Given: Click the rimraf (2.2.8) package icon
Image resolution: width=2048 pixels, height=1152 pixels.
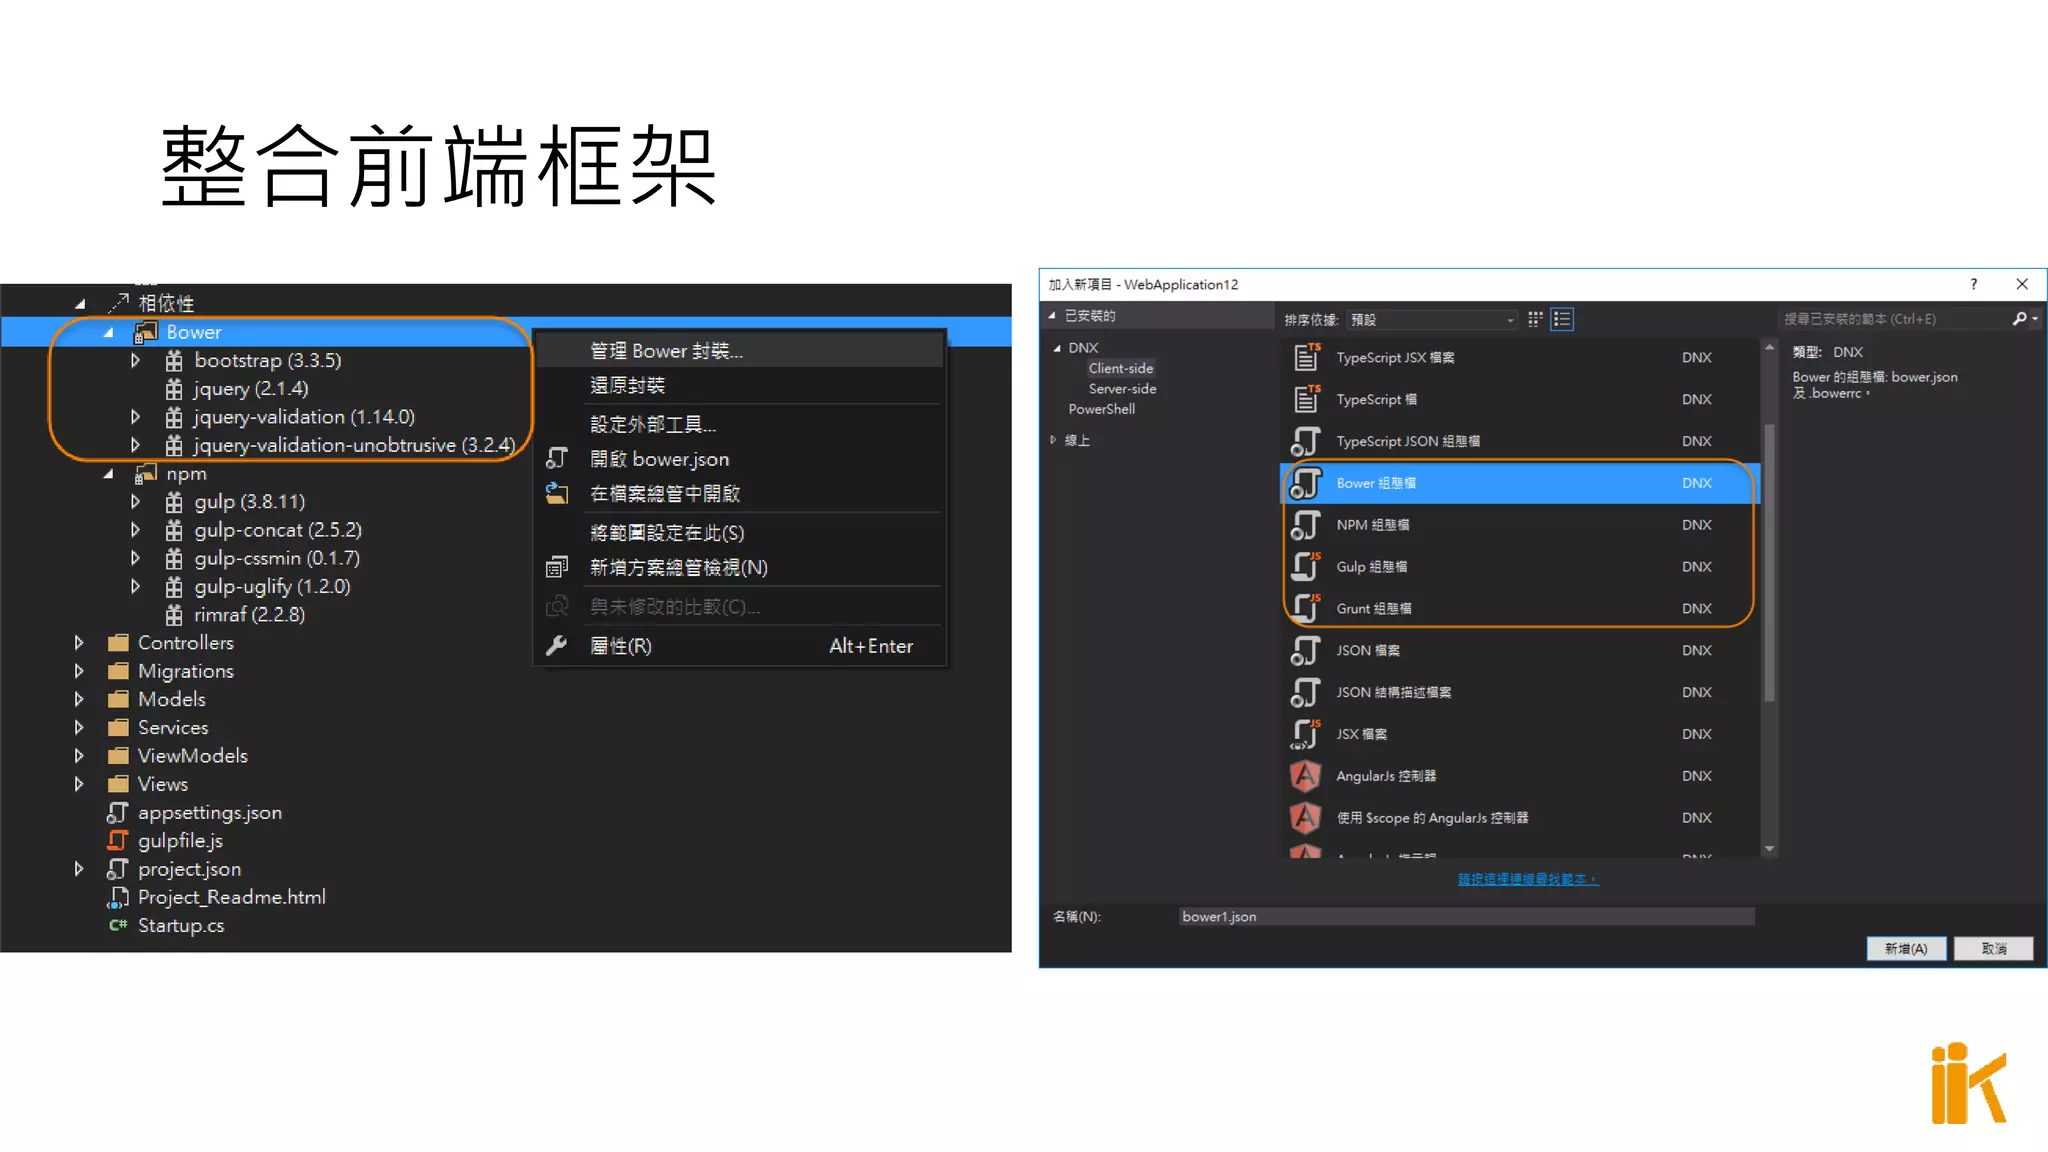Looking at the screenshot, I should pos(174,615).
